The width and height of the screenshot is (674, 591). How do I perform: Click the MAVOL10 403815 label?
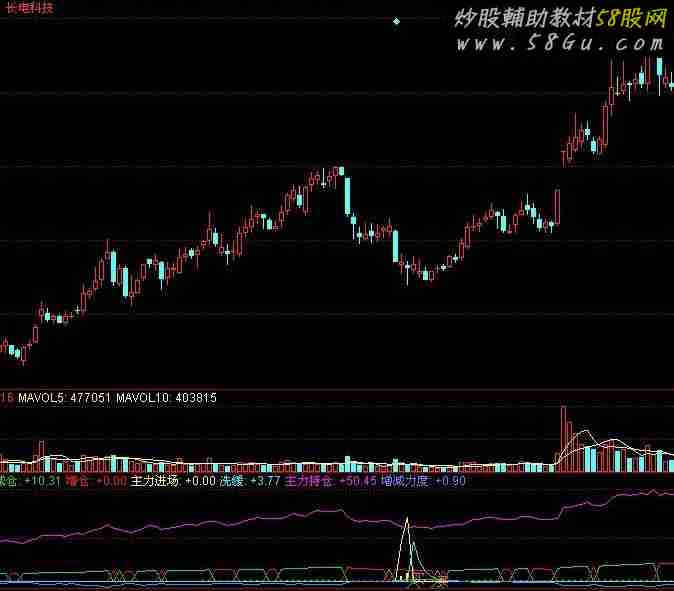pyautogui.click(x=166, y=398)
